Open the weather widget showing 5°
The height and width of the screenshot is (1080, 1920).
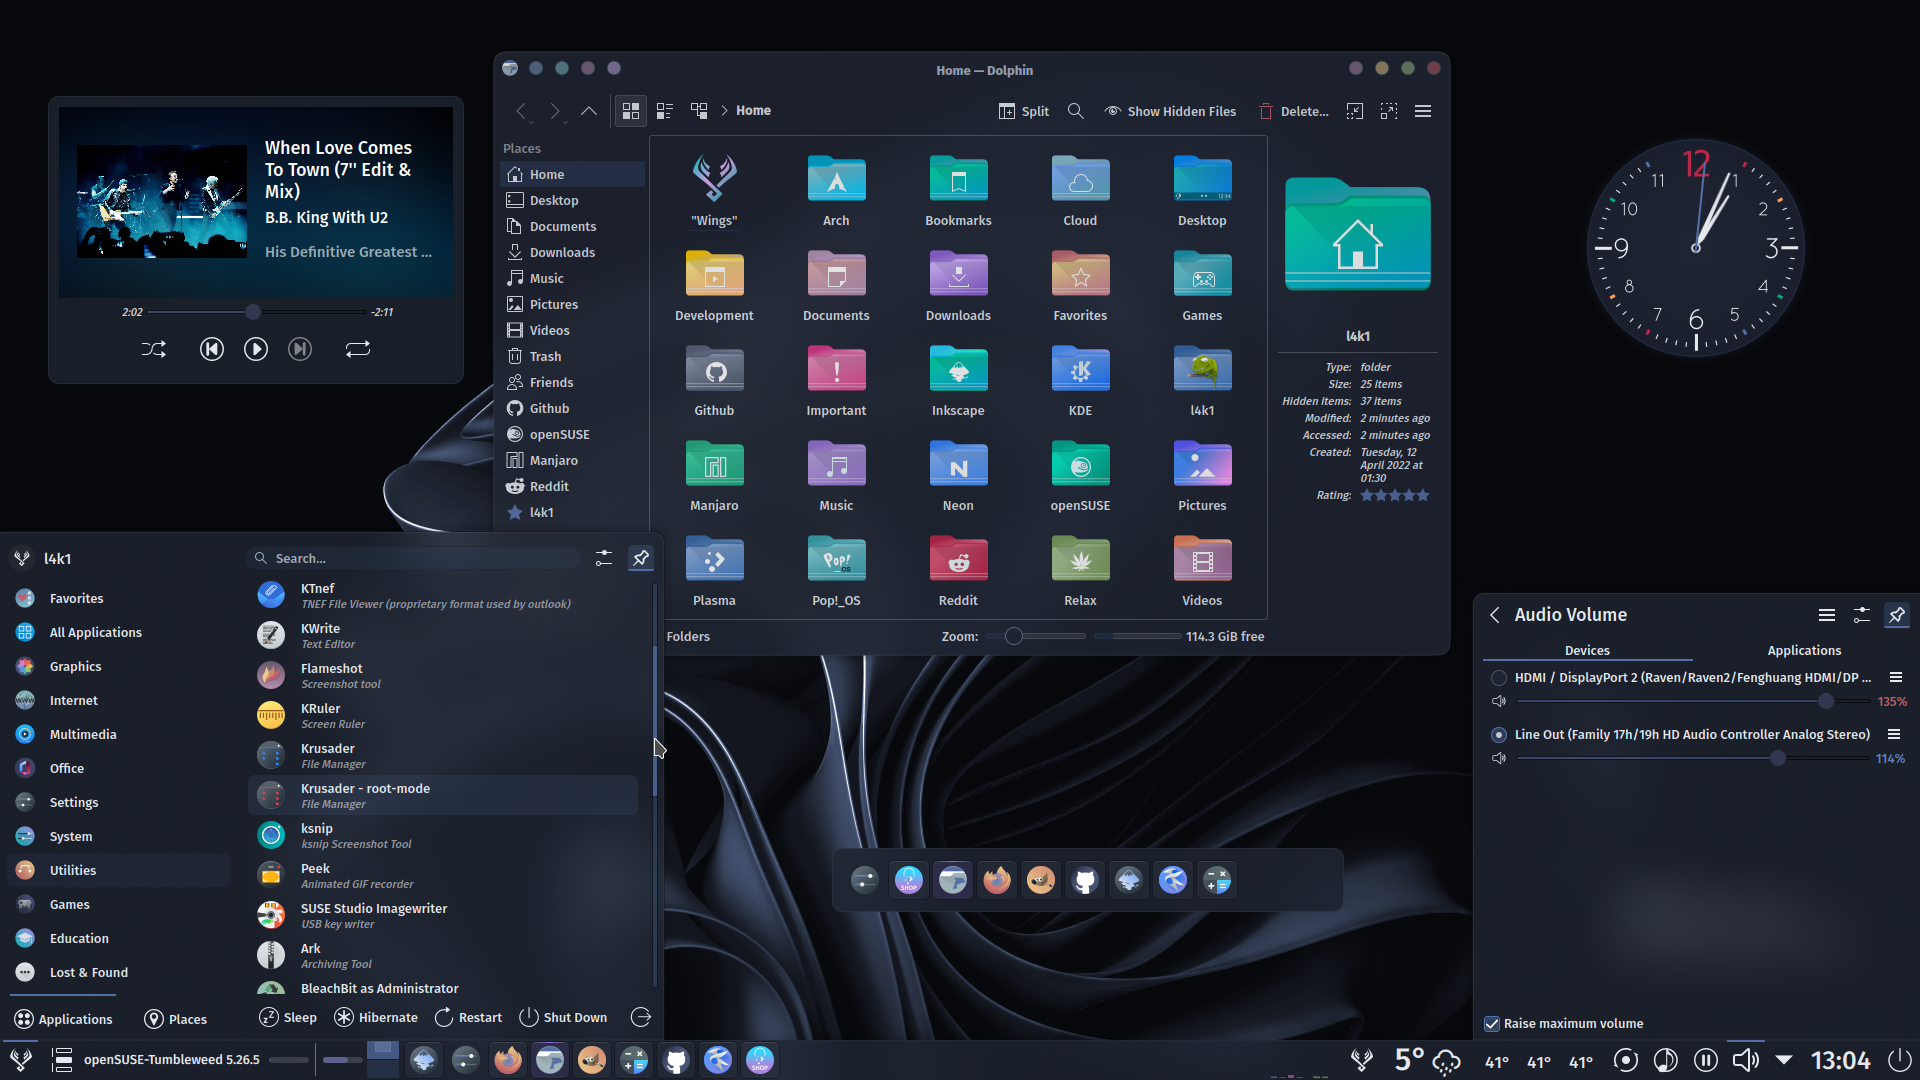[1427, 1060]
